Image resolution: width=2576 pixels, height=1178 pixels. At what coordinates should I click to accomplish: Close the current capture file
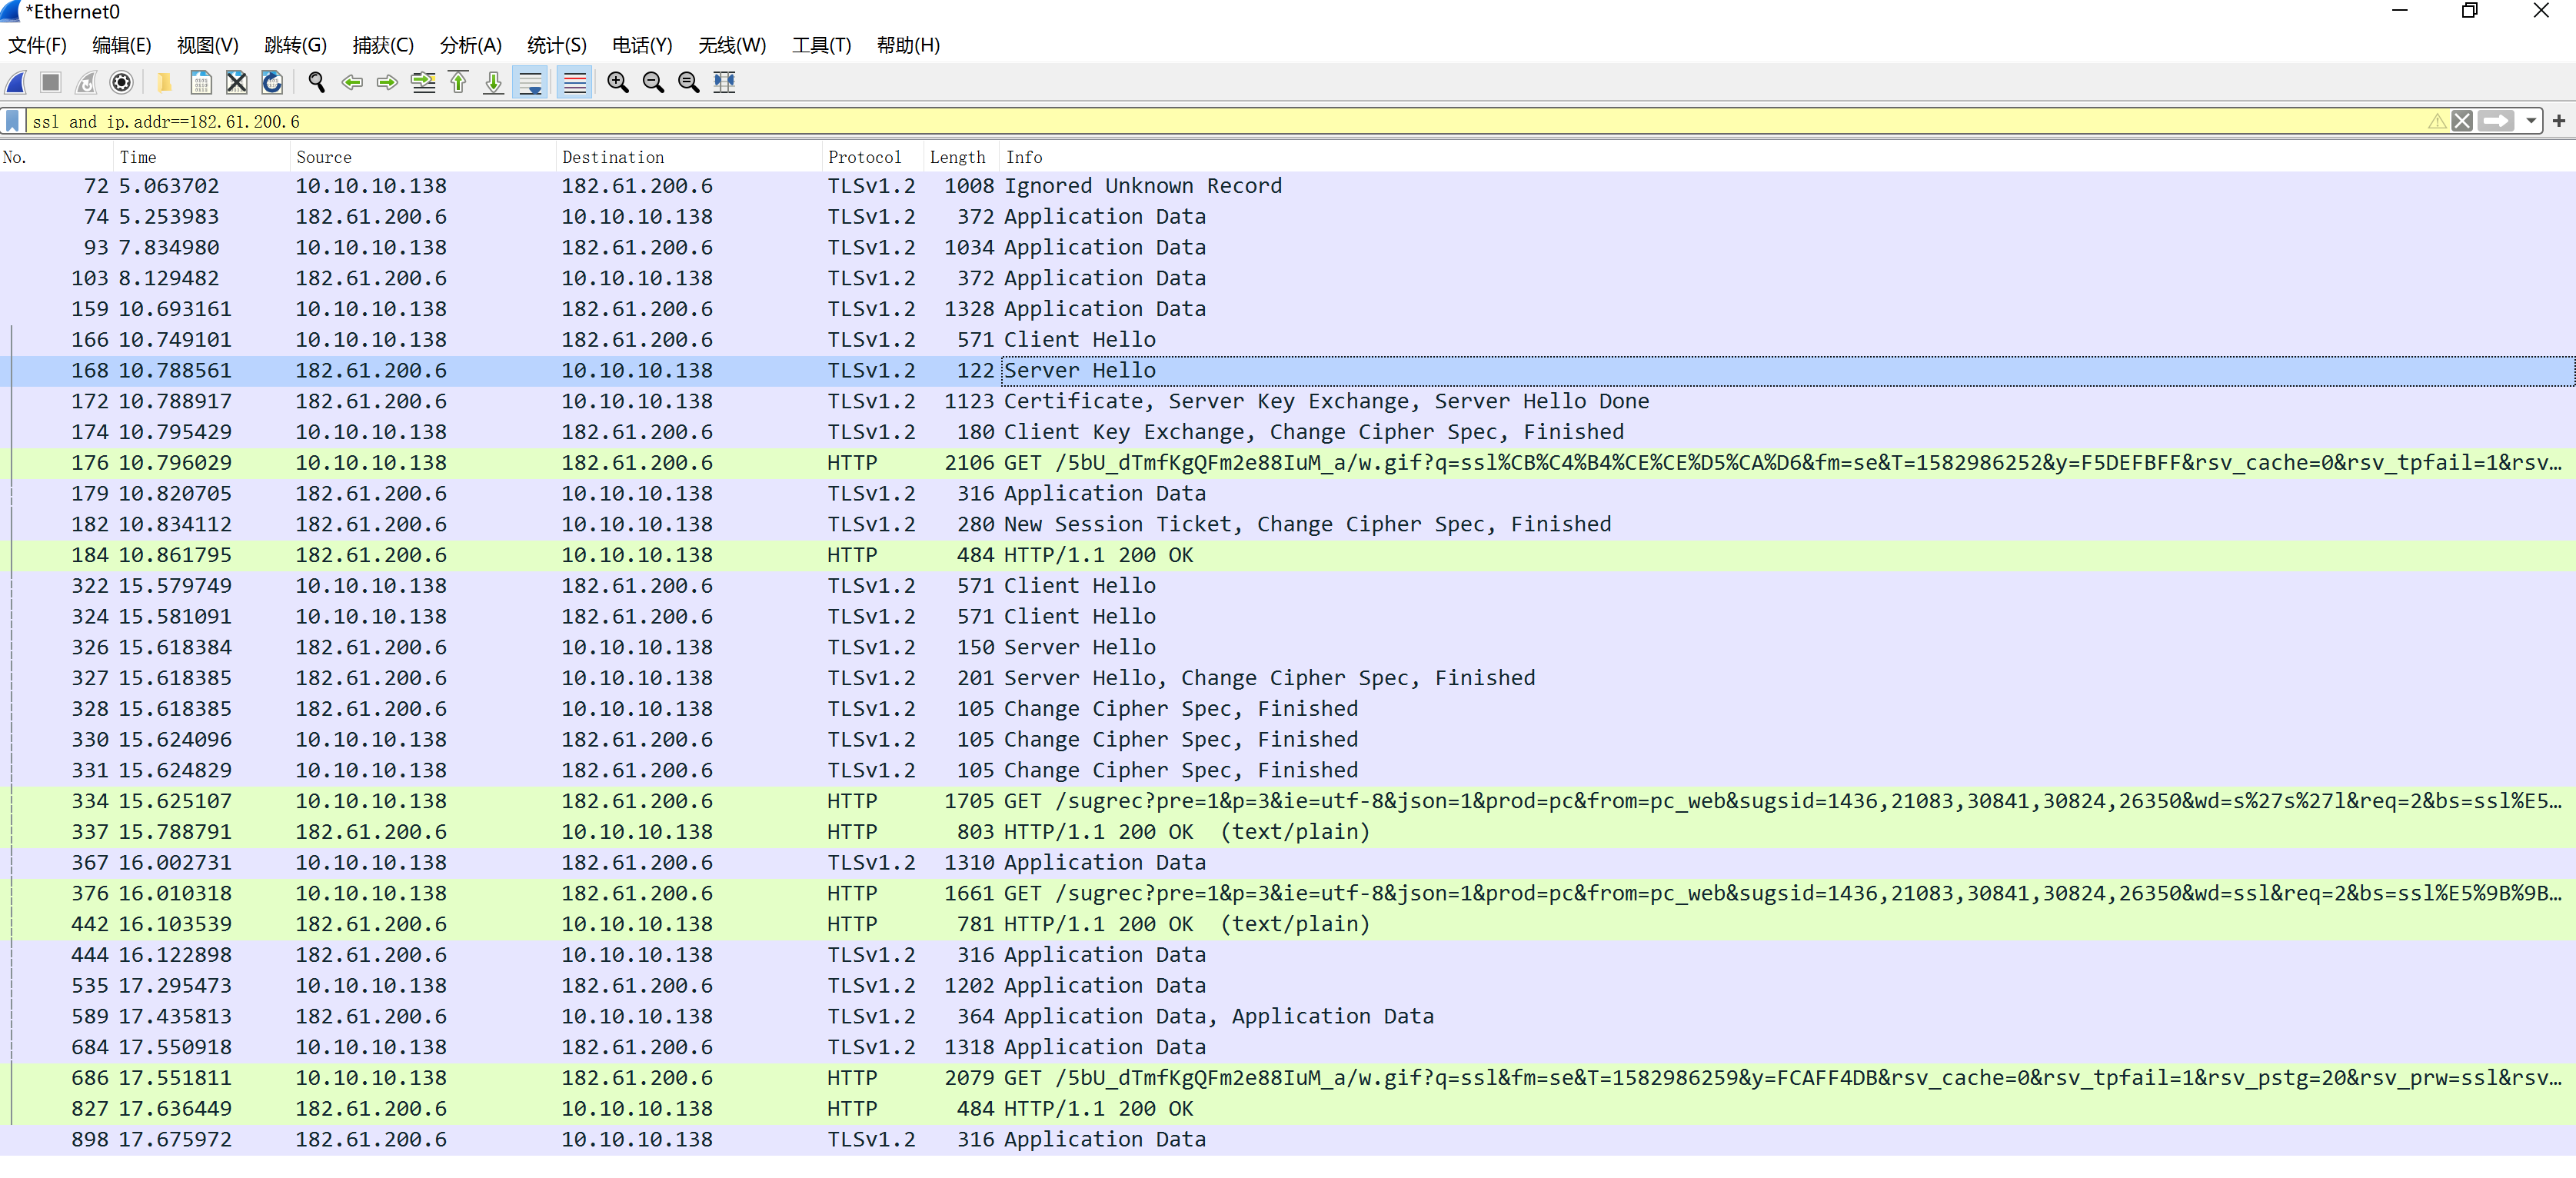pos(236,82)
